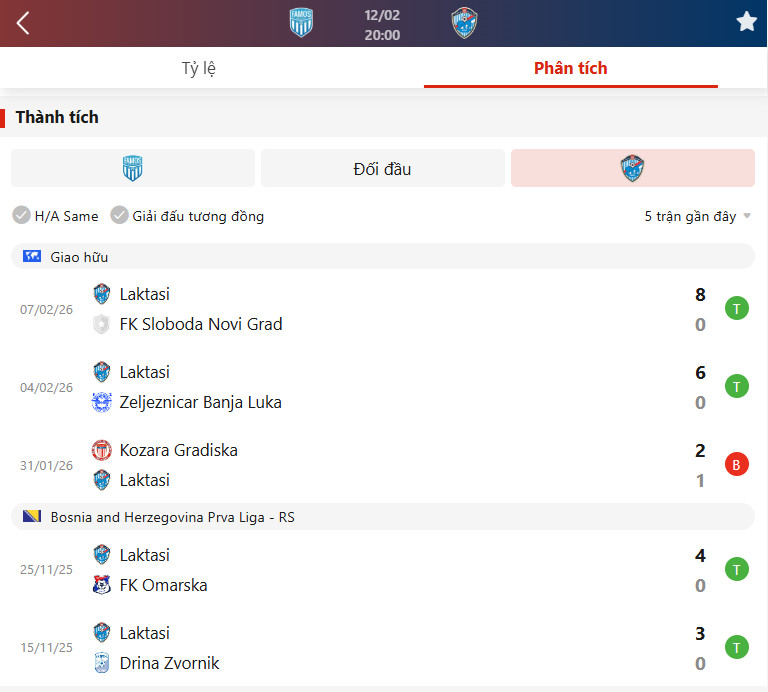Click FK Omarska team logo
The width and height of the screenshot is (768, 692).
pos(101,585)
